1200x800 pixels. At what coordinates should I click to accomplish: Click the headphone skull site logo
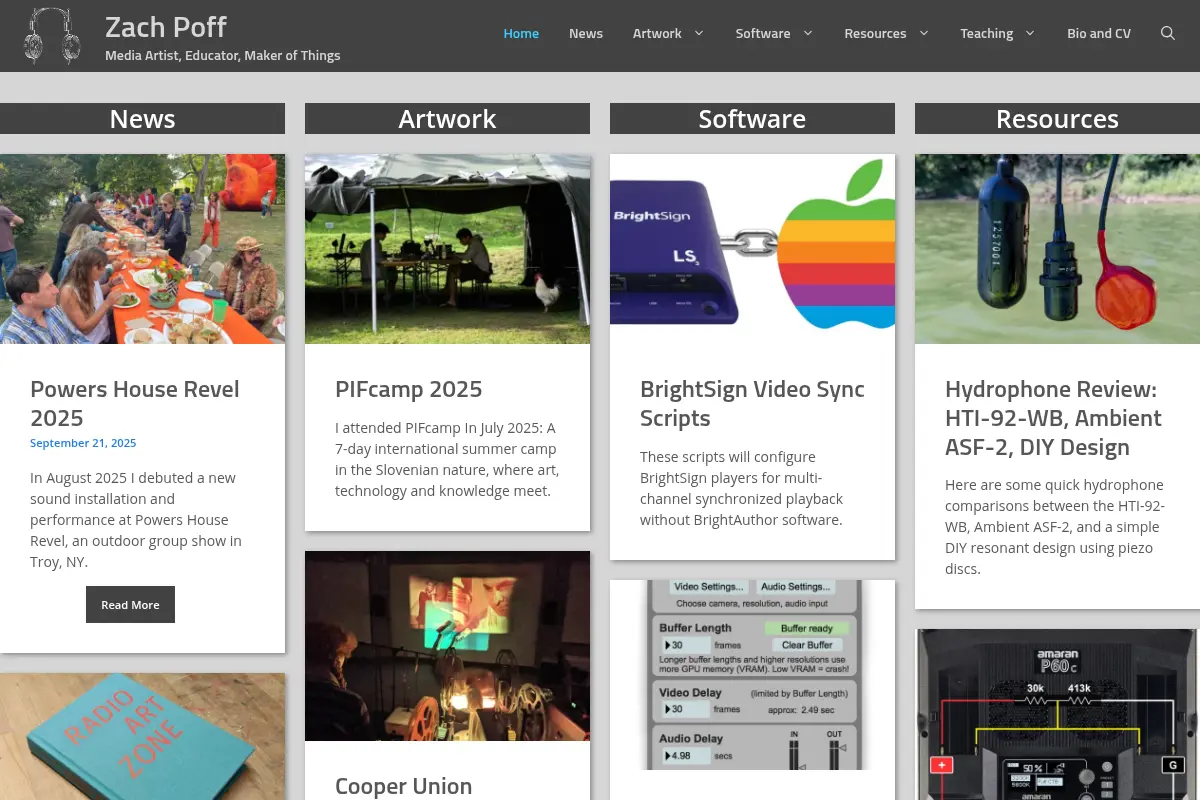52,36
